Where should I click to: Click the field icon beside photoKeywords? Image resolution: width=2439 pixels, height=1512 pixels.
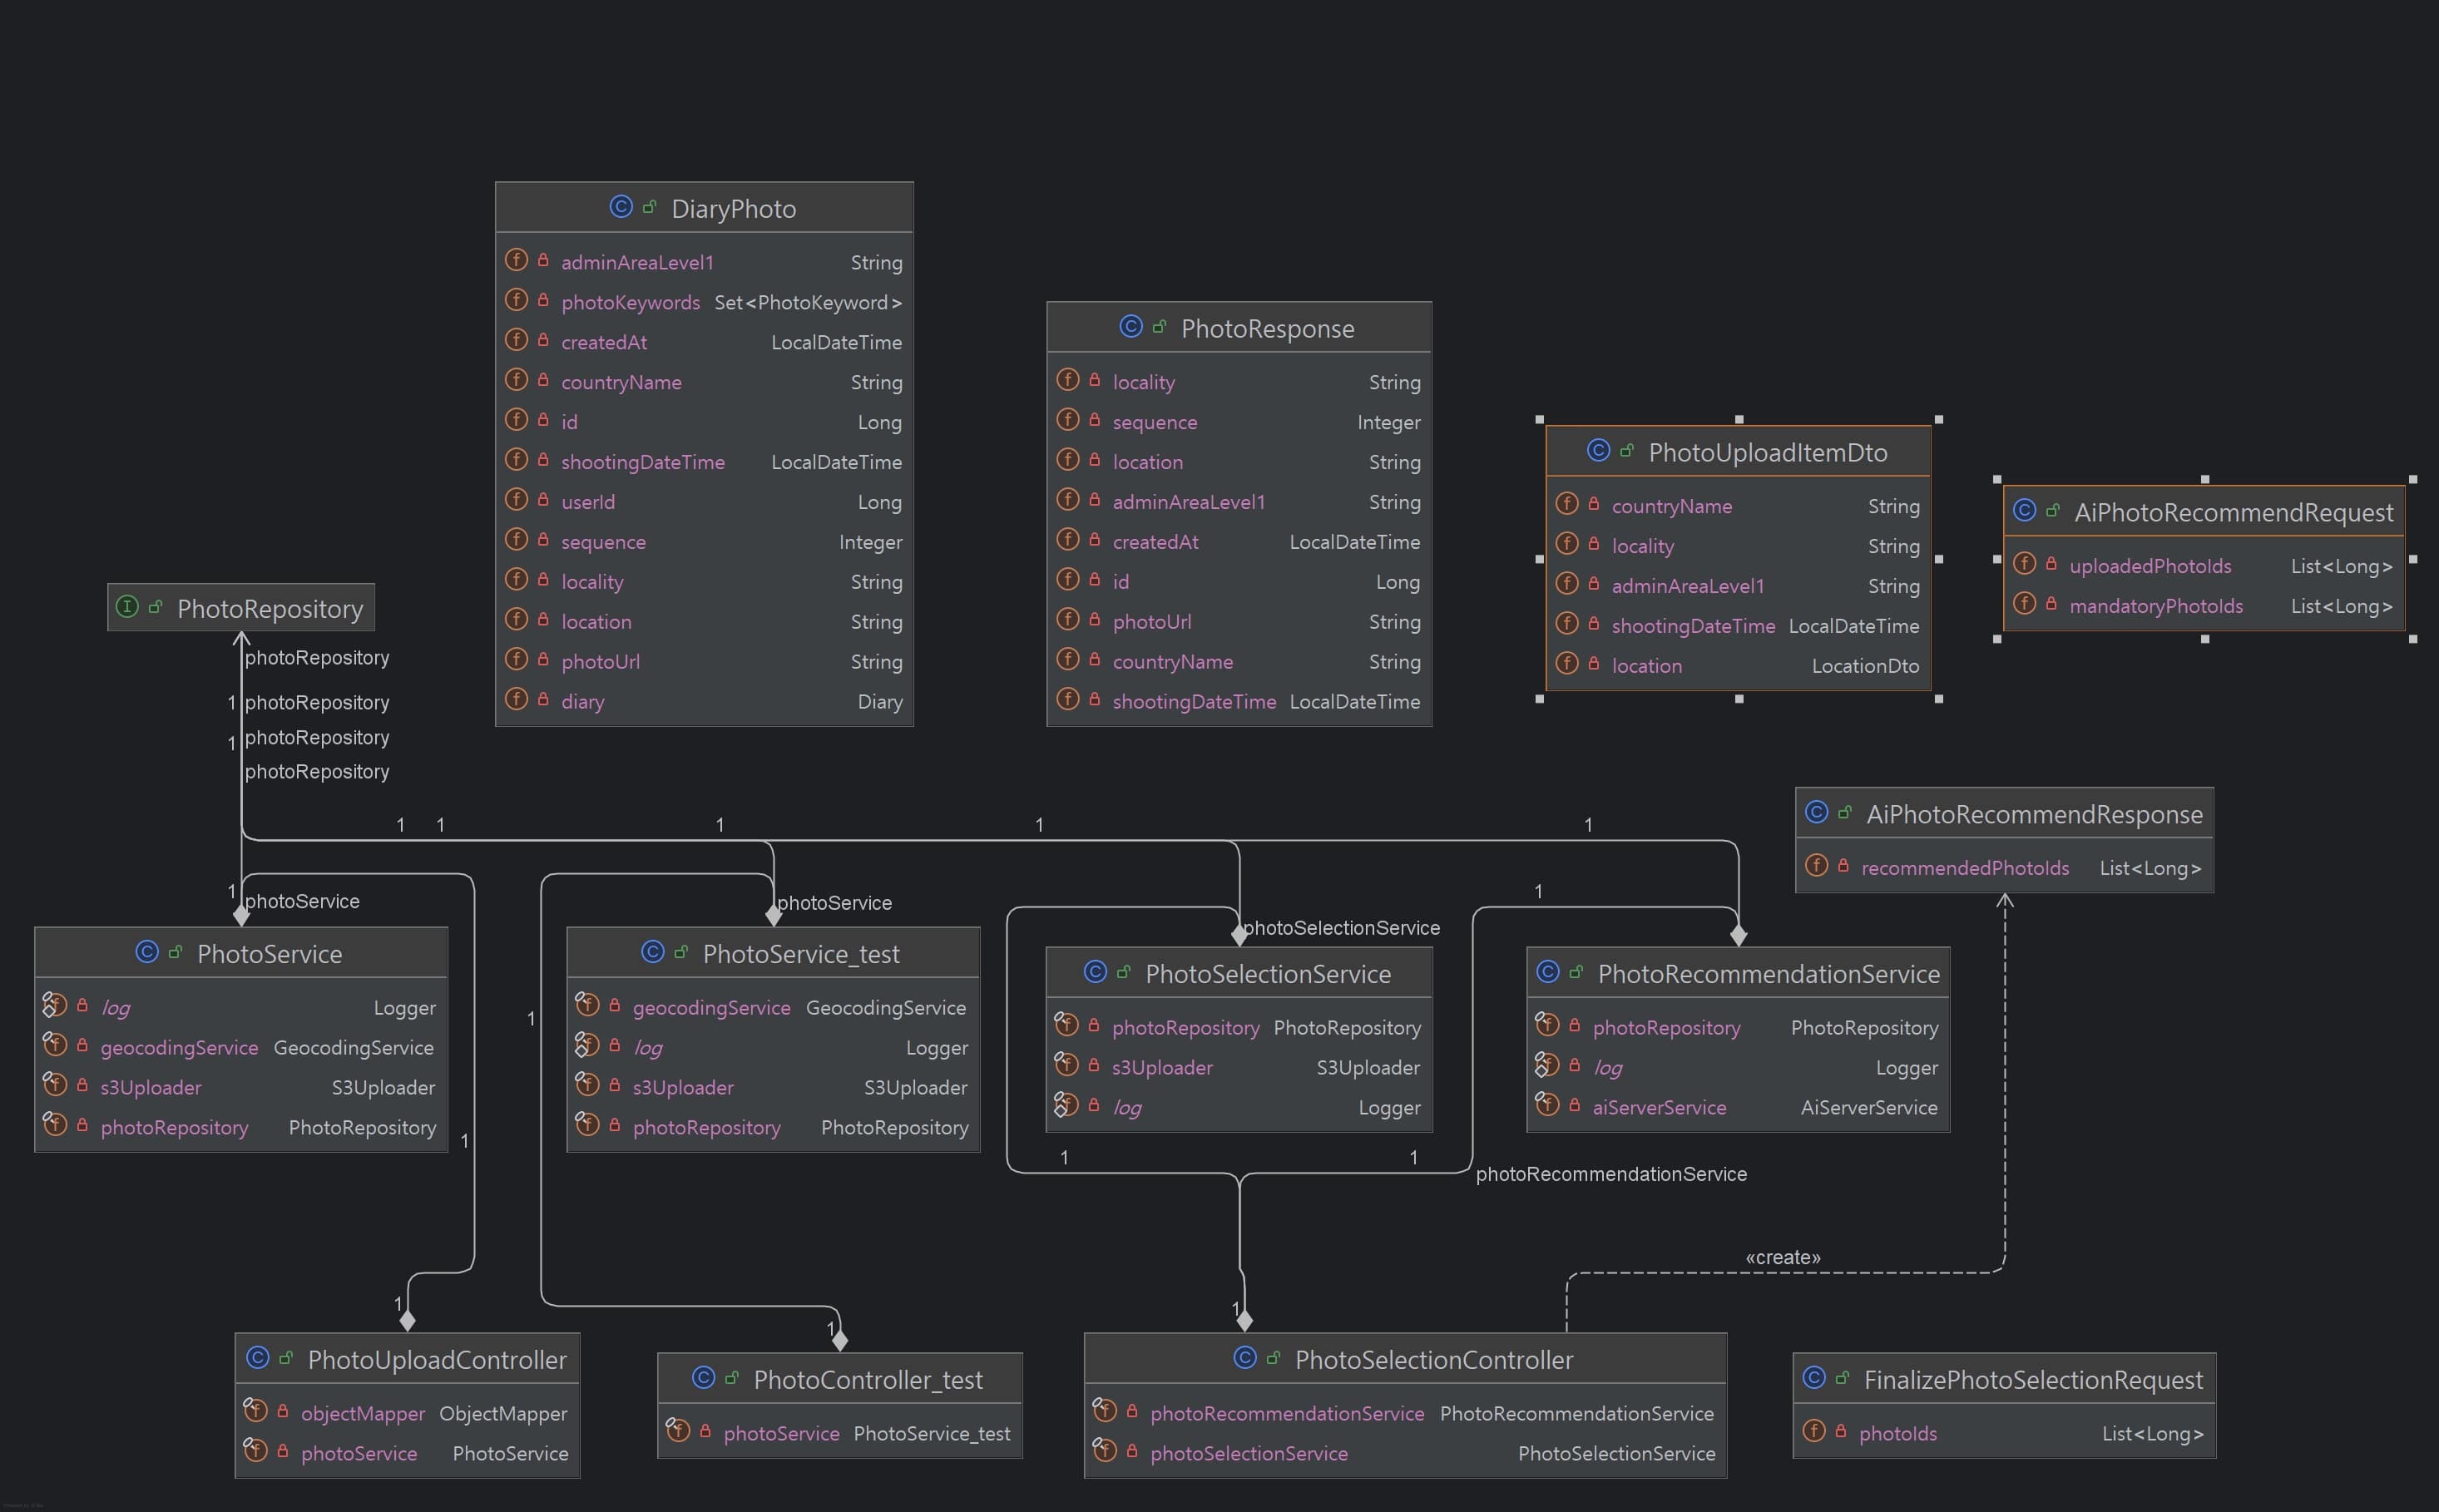click(x=516, y=300)
